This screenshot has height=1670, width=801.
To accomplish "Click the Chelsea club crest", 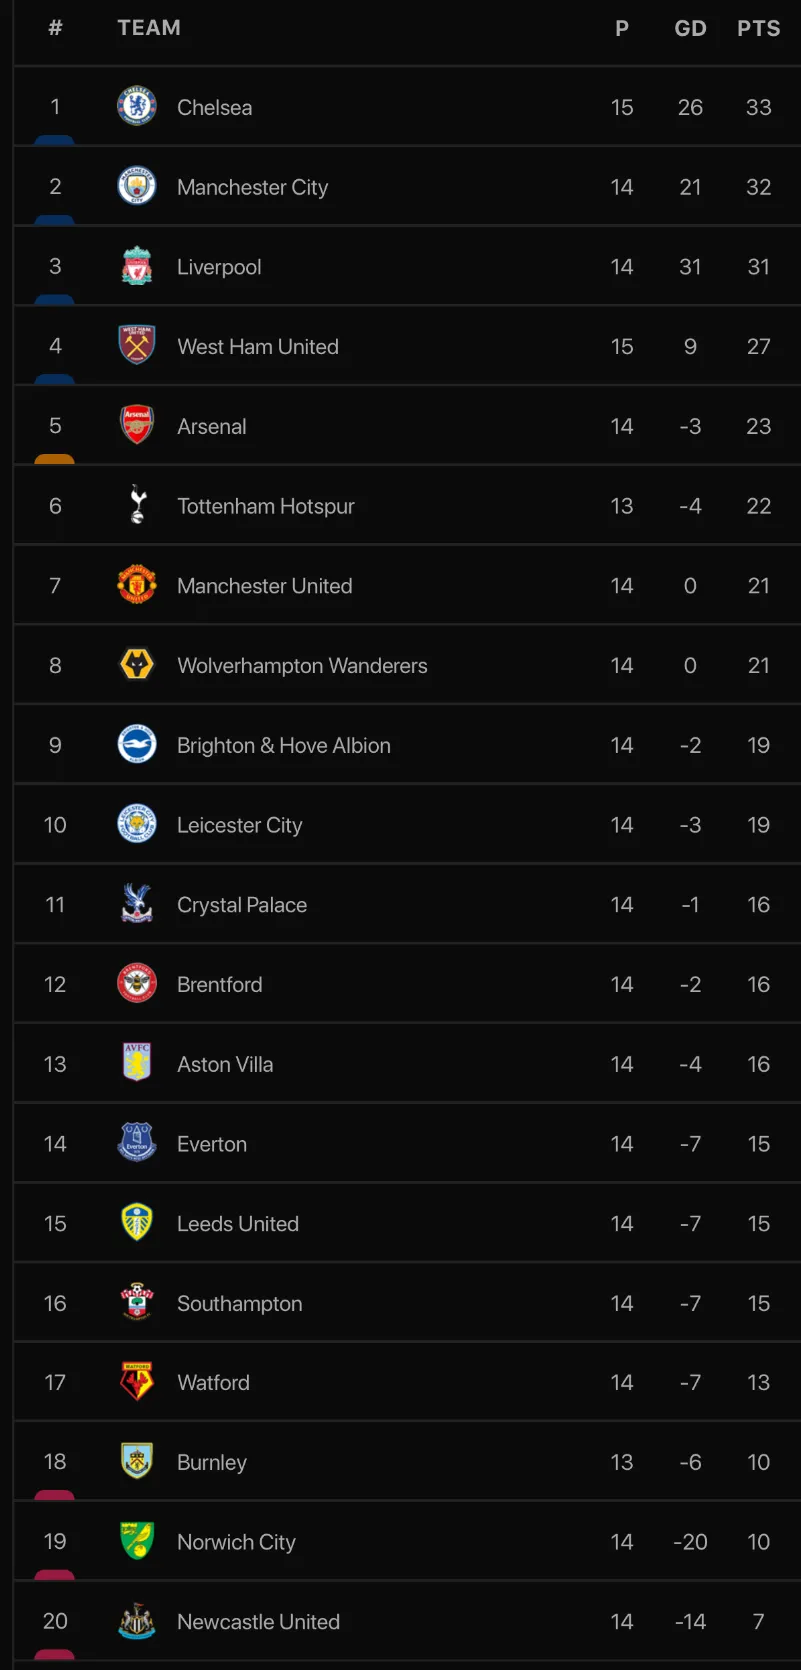I will coord(137,106).
